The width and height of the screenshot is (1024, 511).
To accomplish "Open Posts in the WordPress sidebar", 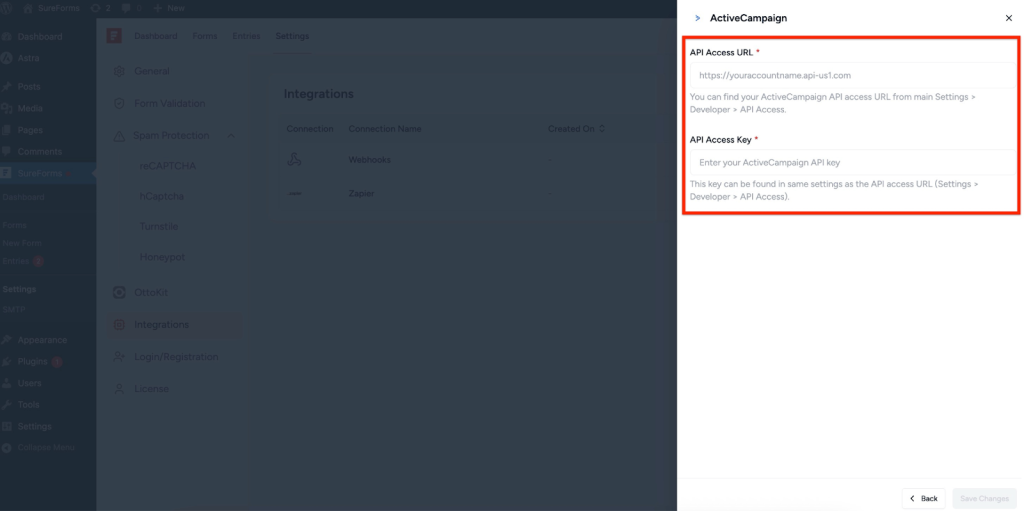I will [x=29, y=87].
